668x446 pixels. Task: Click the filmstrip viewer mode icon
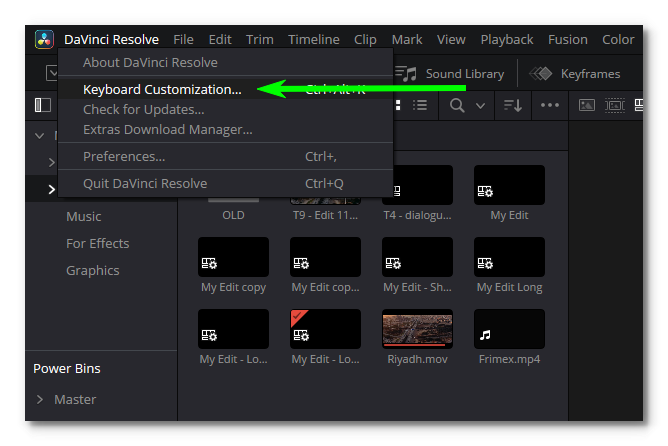pyautogui.click(x=614, y=105)
